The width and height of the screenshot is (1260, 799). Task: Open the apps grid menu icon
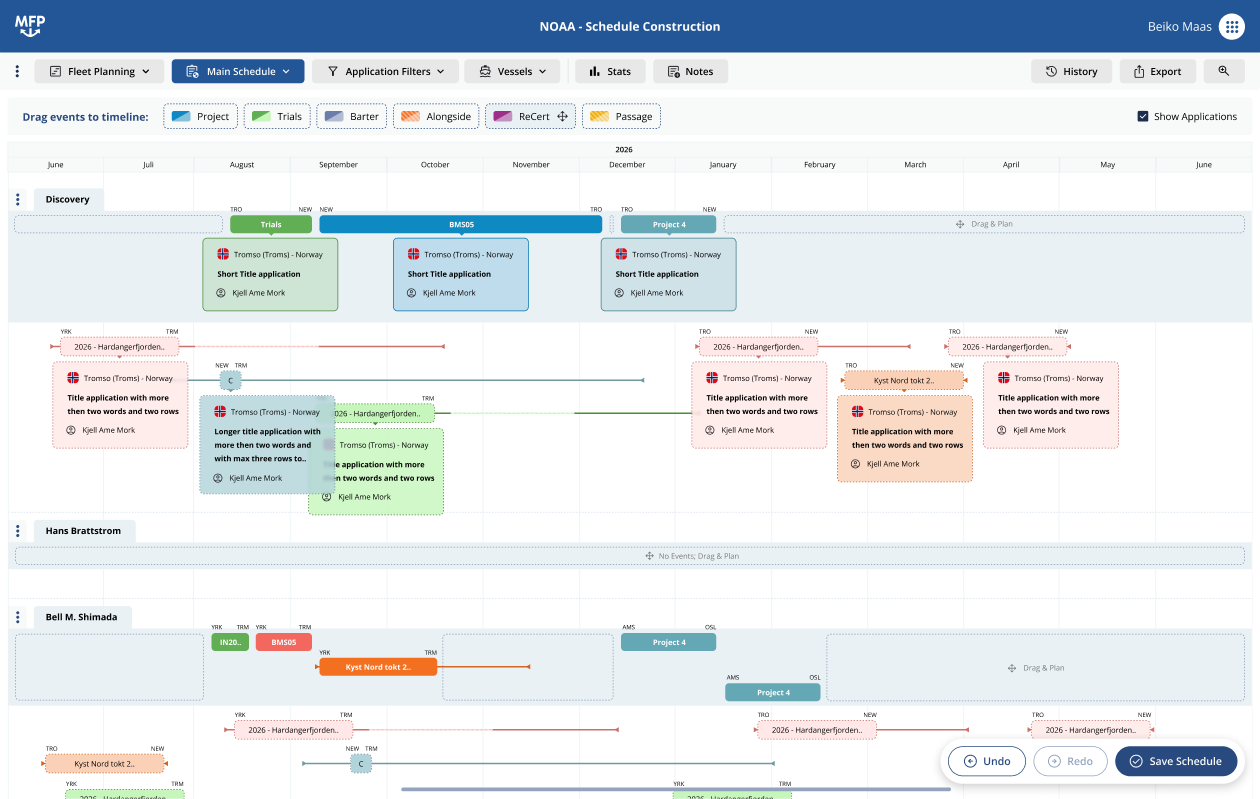tap(1231, 27)
